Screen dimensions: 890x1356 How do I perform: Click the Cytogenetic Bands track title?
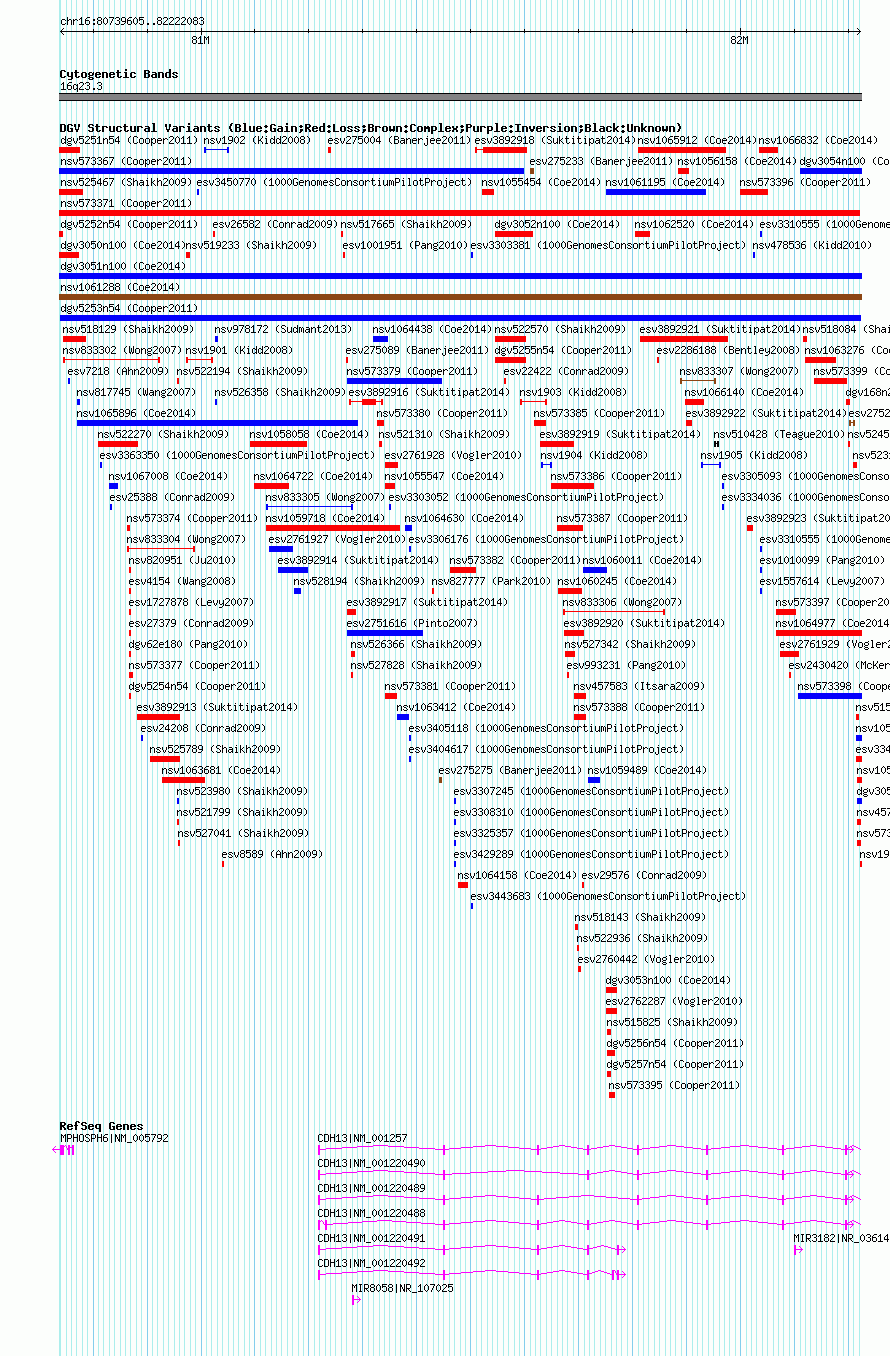pyautogui.click(x=119, y=74)
